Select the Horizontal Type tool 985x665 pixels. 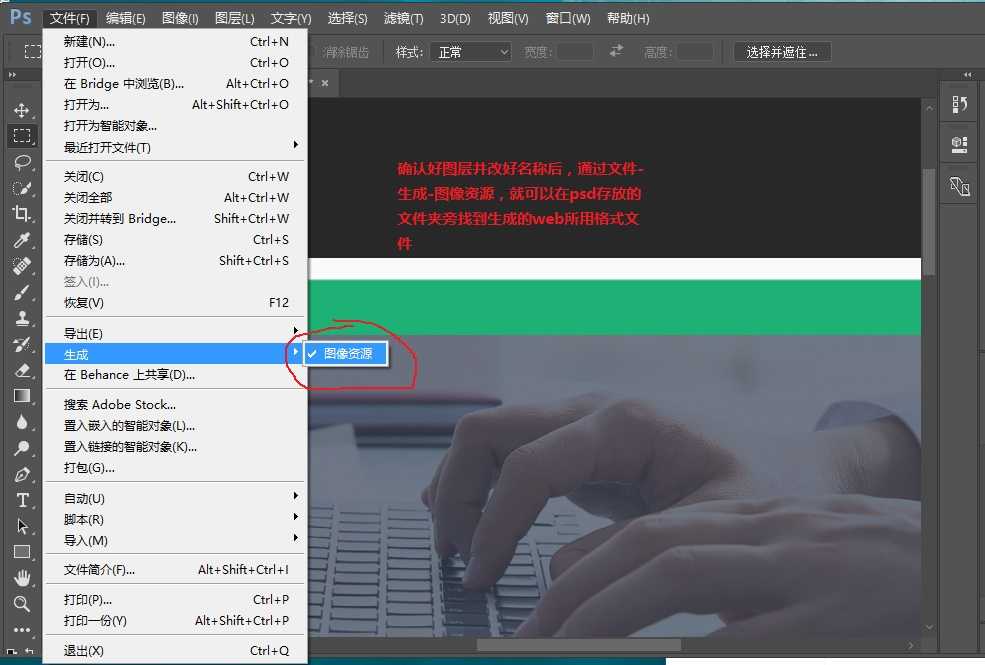(x=21, y=500)
